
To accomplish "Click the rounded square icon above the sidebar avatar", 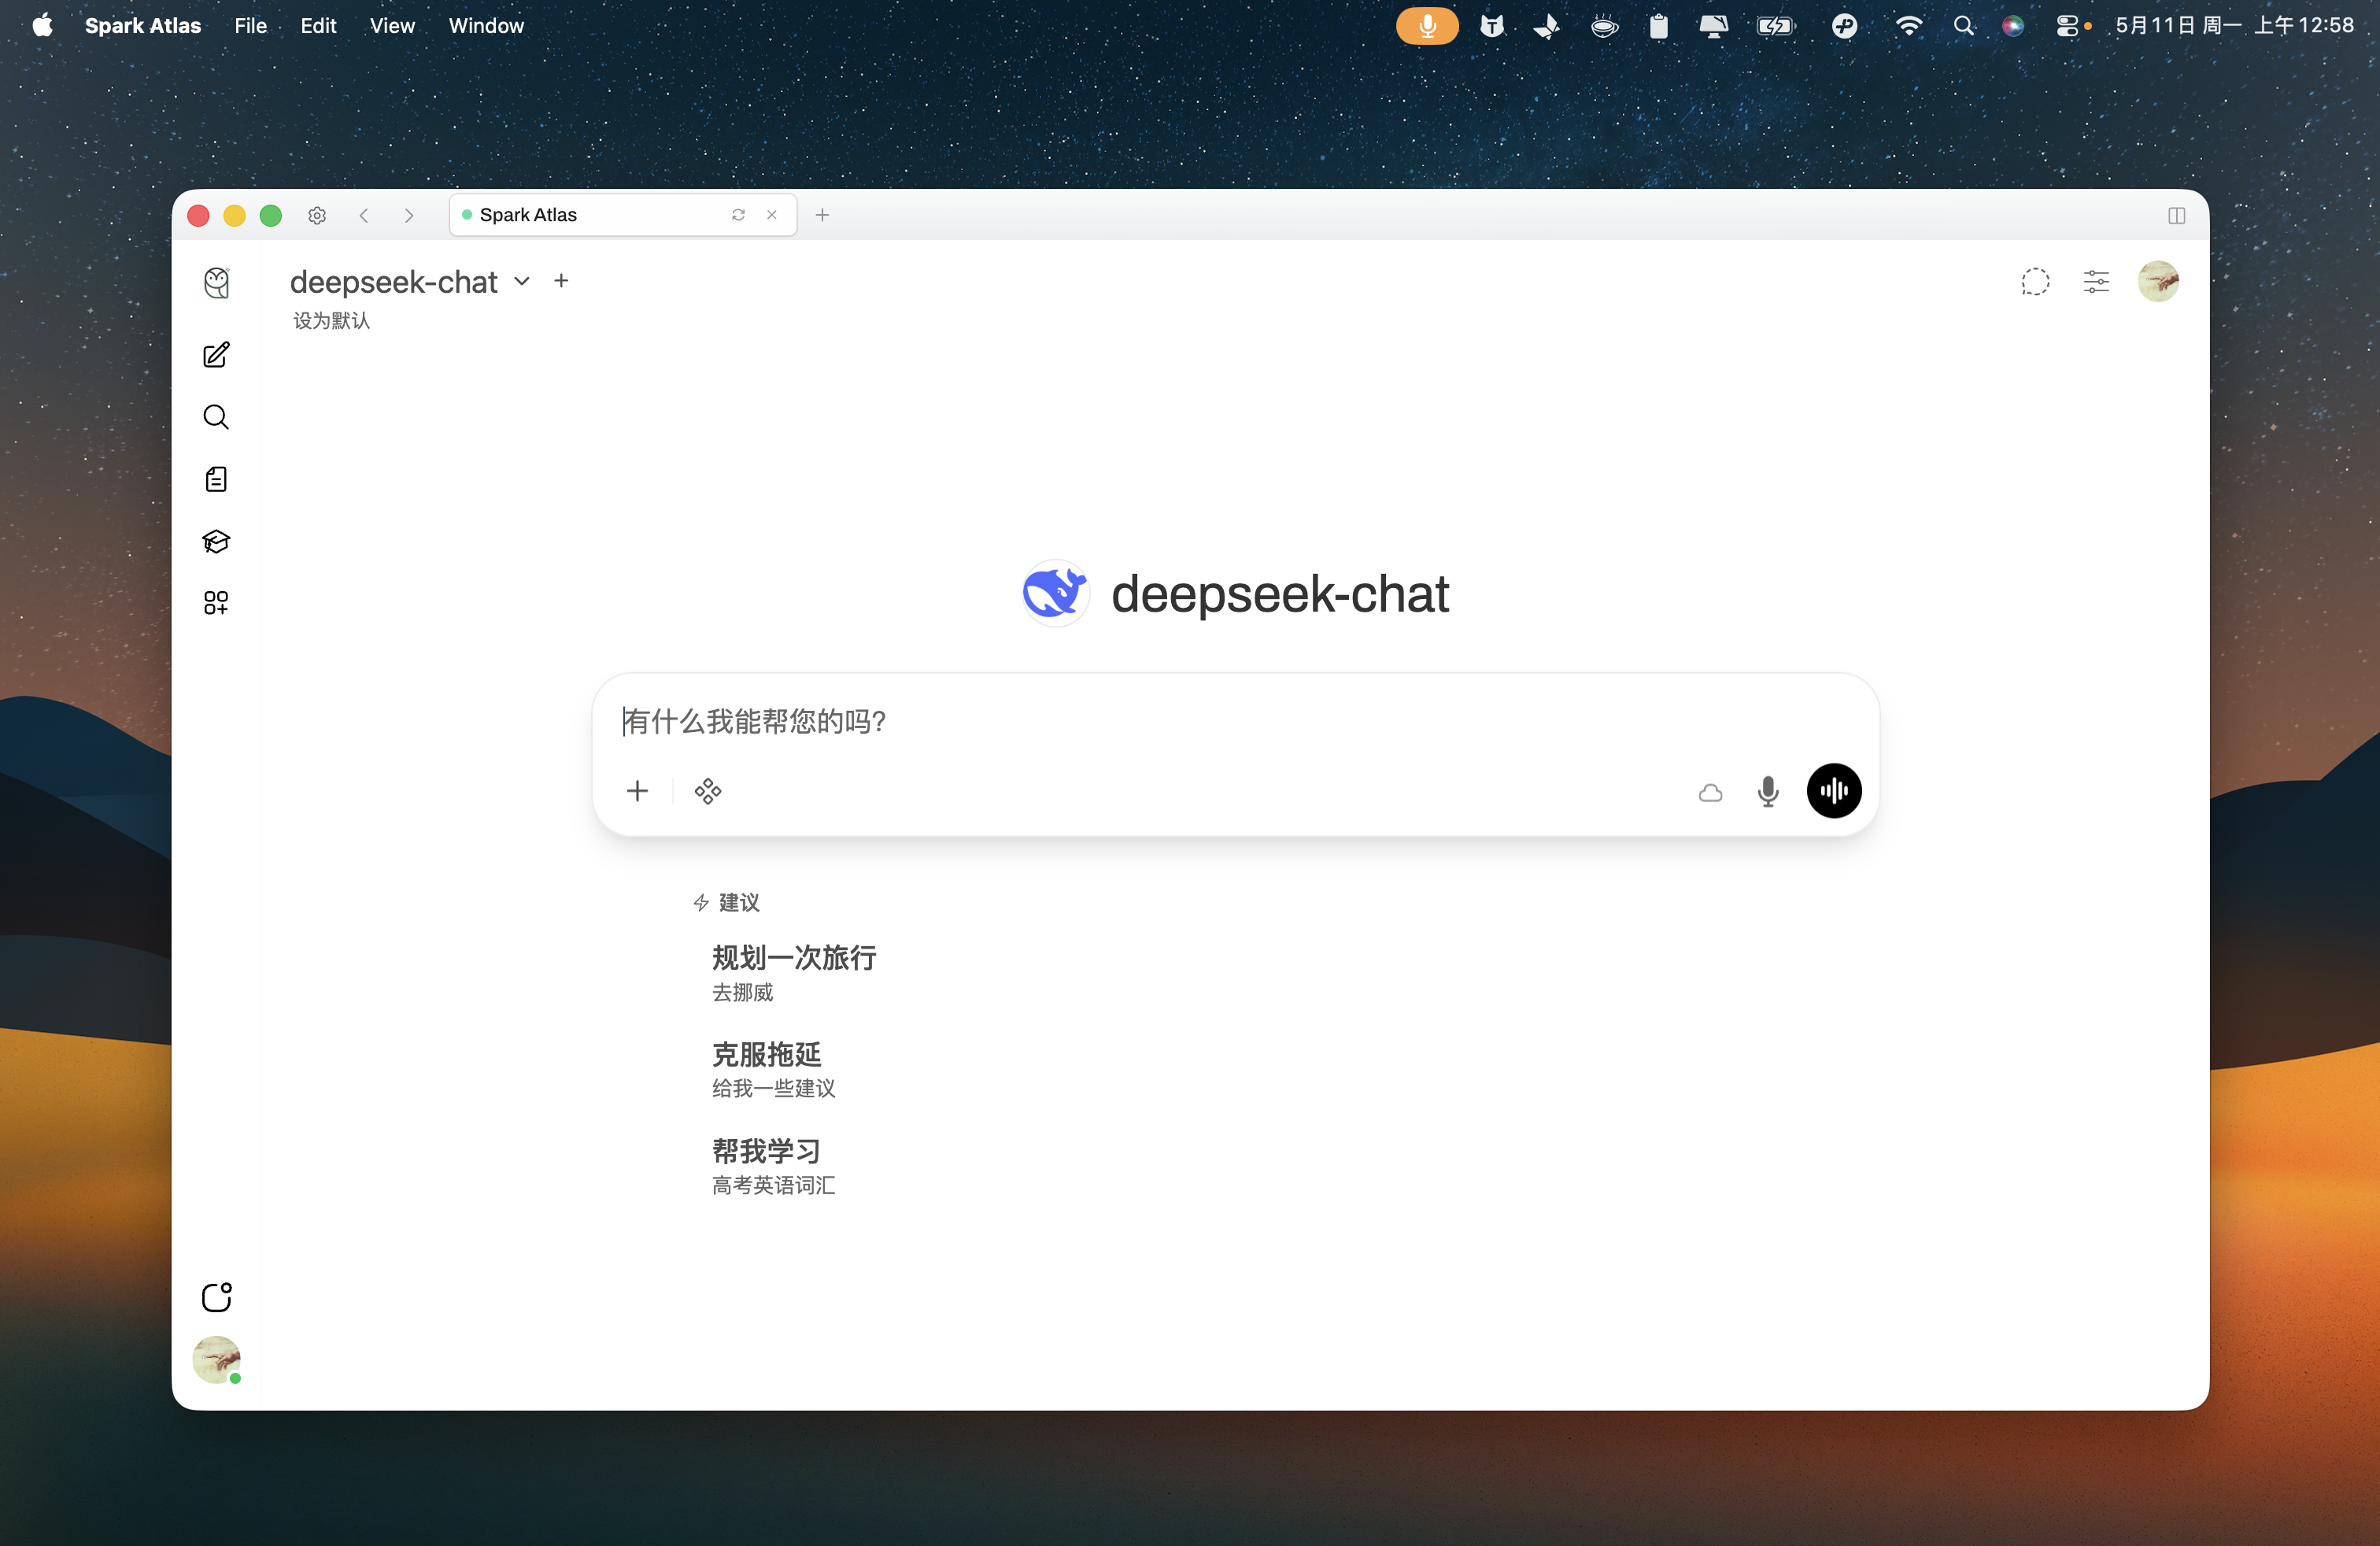I will click(x=216, y=1297).
